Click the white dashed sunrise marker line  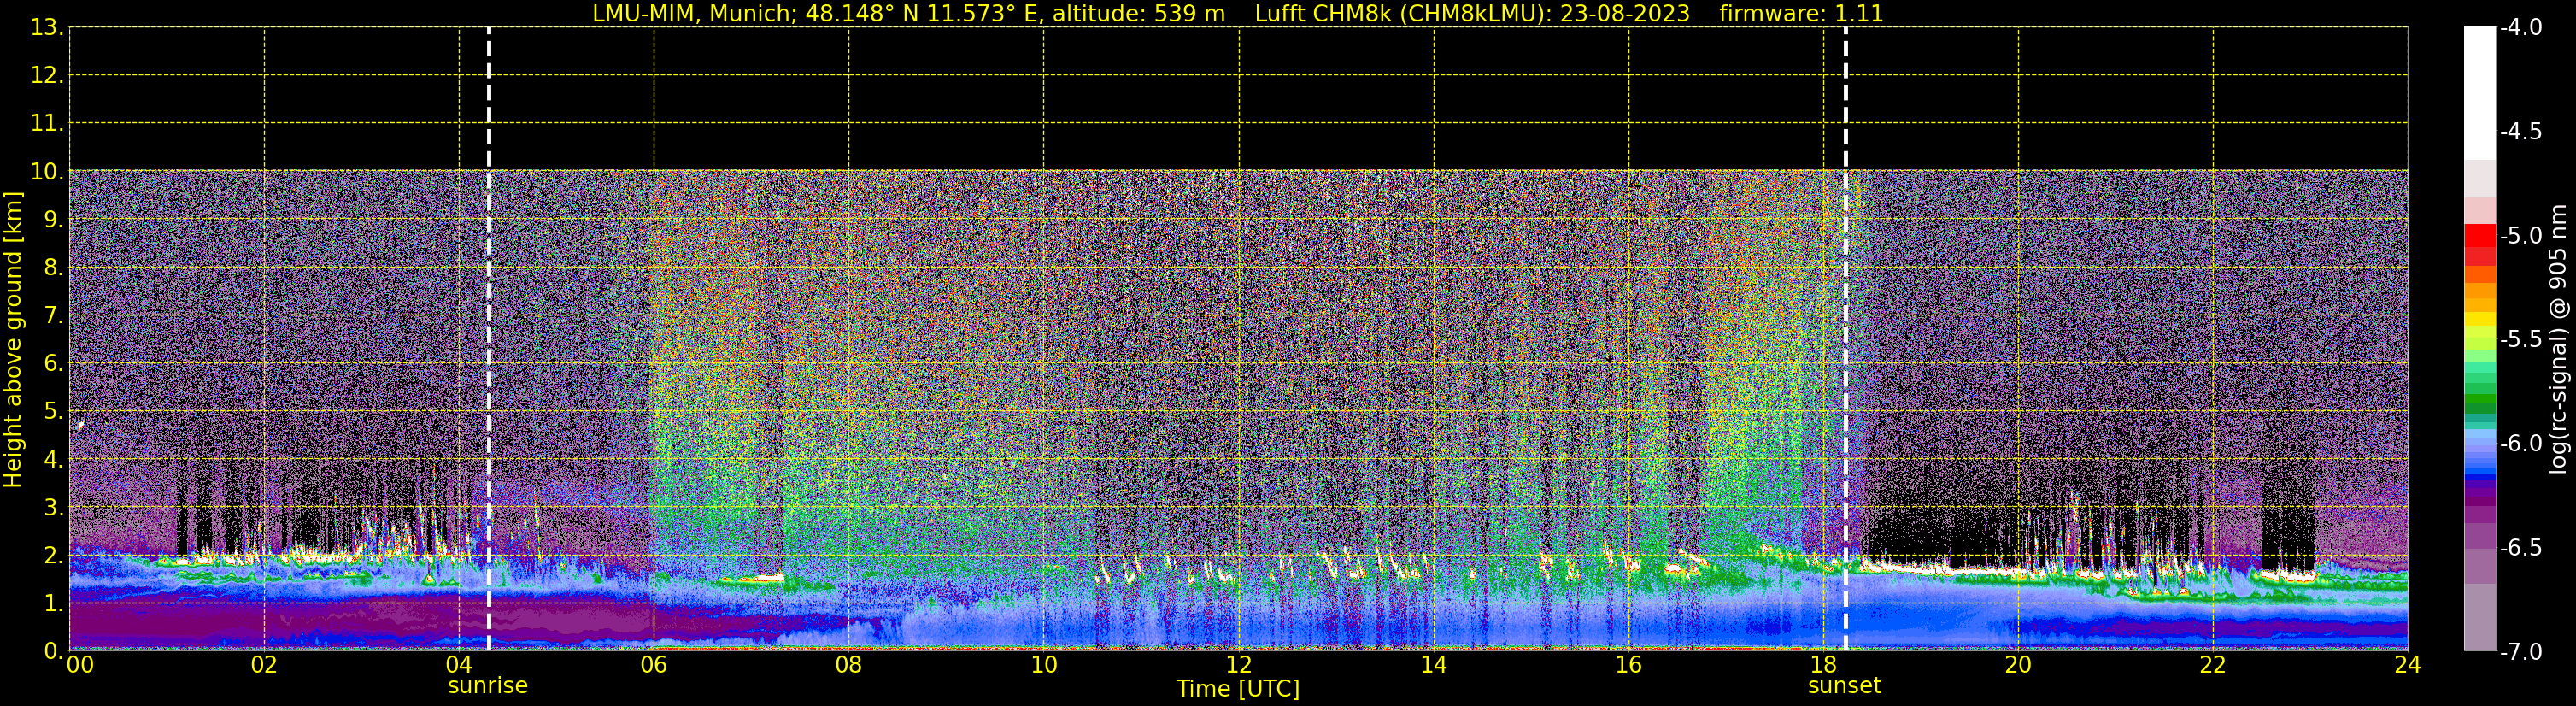pos(489,339)
